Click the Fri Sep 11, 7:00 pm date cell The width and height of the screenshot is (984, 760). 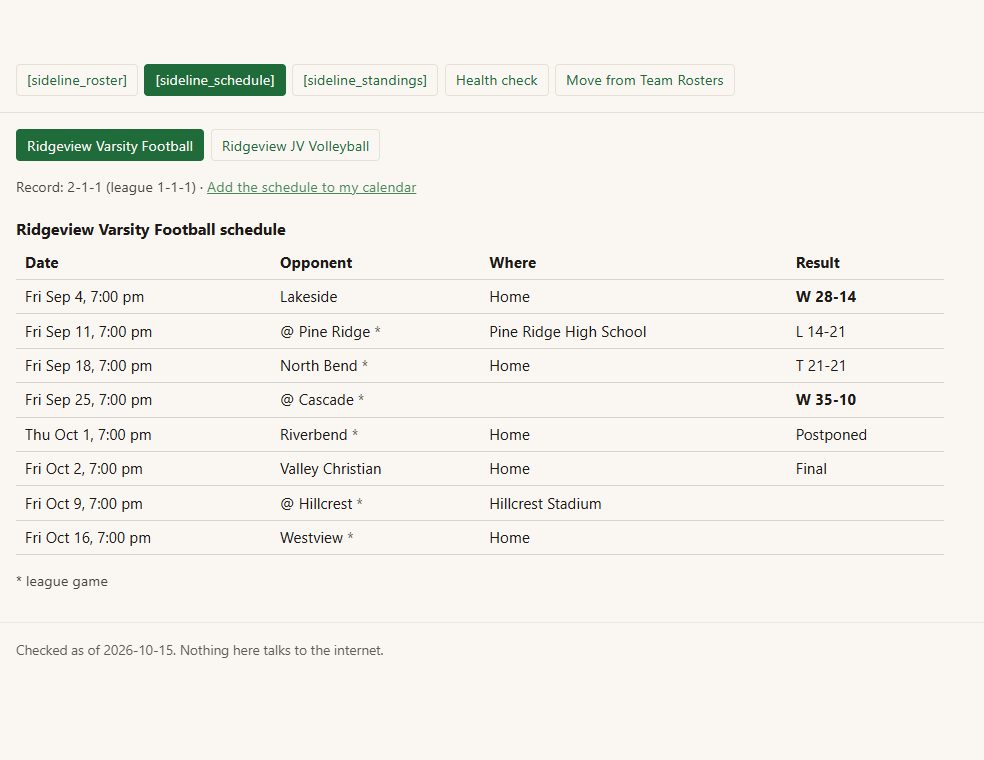coord(88,332)
